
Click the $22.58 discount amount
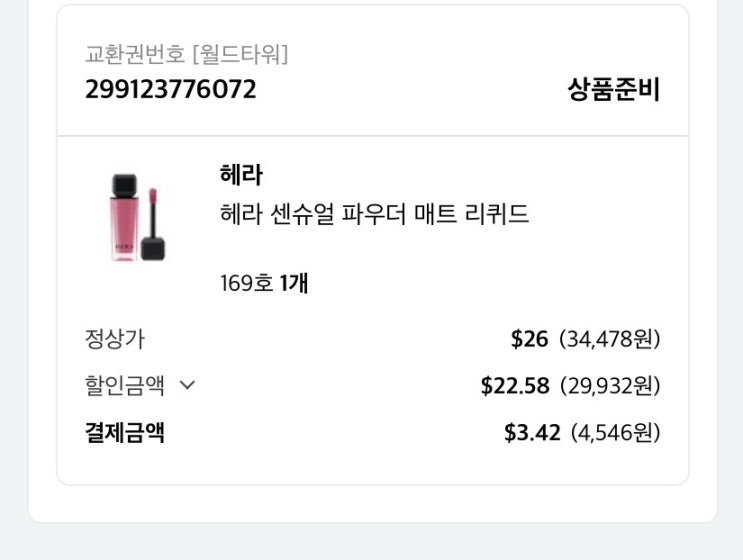point(514,386)
